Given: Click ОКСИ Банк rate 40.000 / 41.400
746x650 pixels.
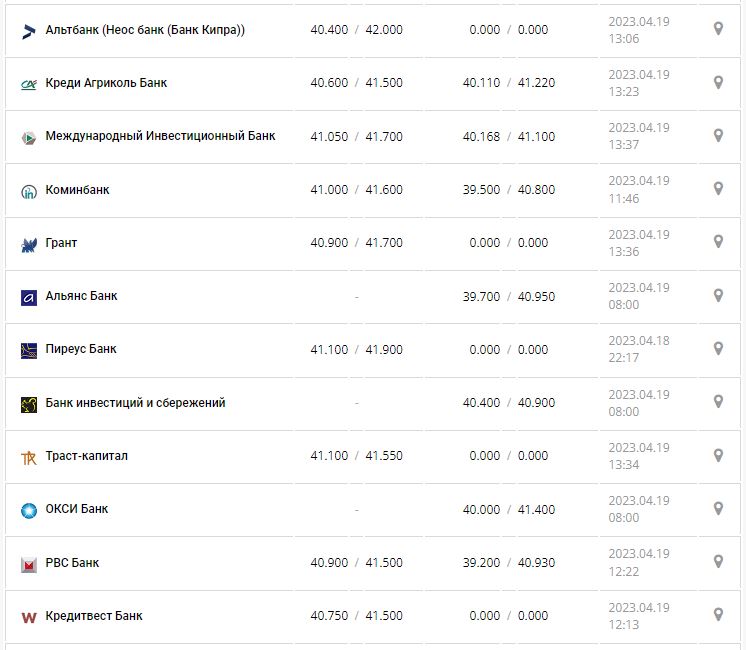Looking at the screenshot, I should pos(508,510).
